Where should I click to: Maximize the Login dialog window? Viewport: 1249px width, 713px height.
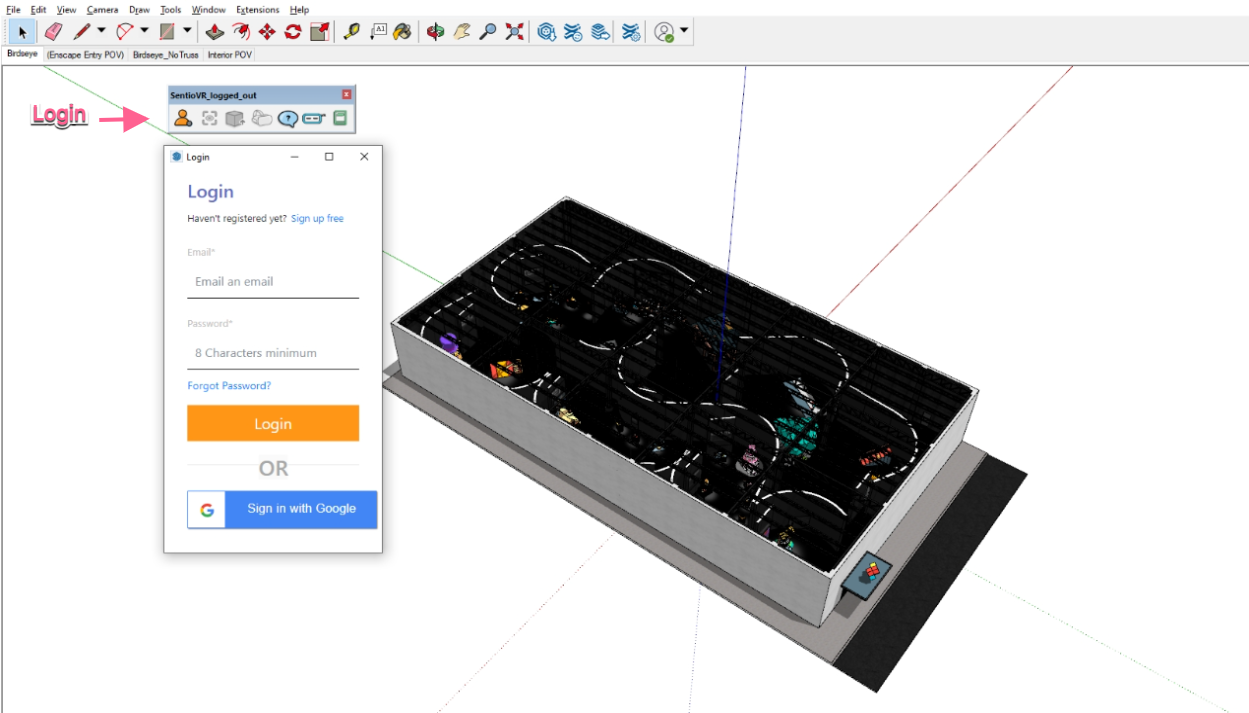pos(329,157)
